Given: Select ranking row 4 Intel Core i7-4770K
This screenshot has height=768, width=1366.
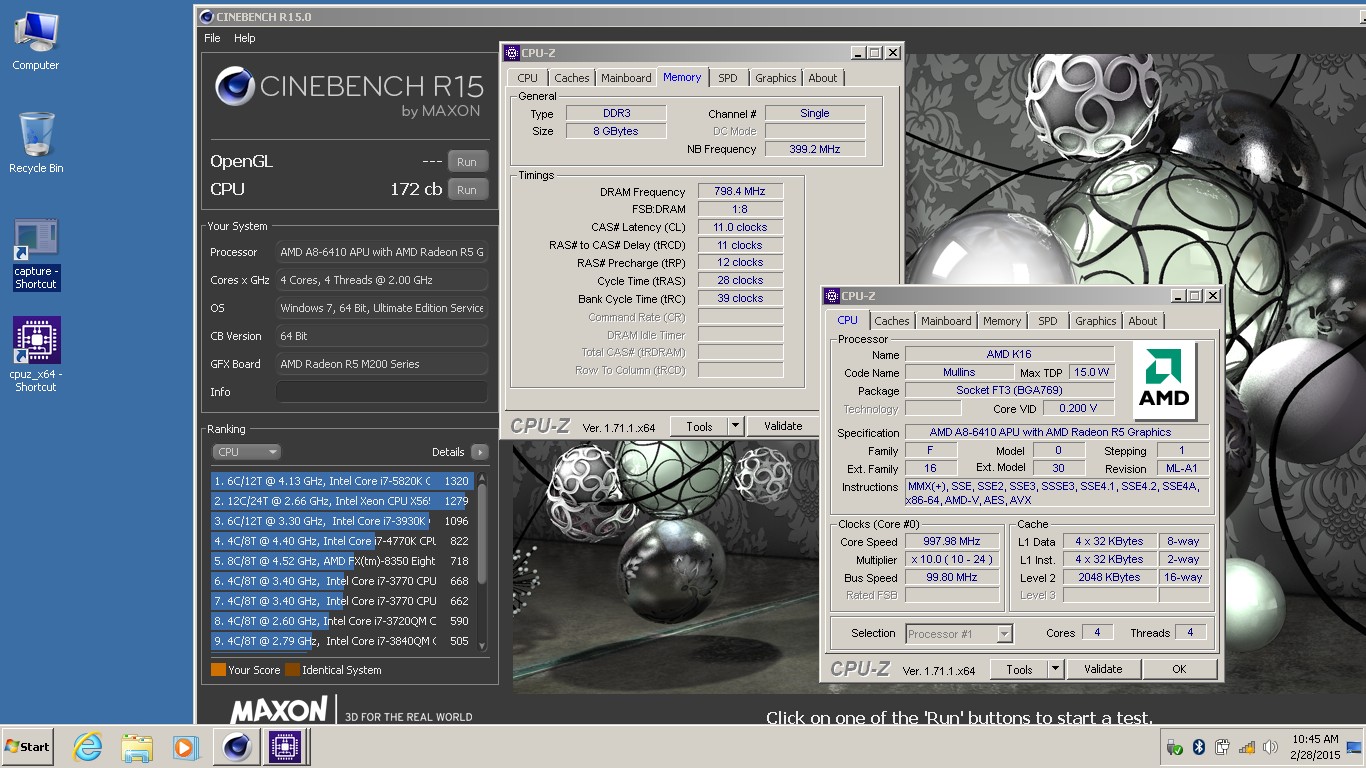Looking at the screenshot, I should 343,541.
